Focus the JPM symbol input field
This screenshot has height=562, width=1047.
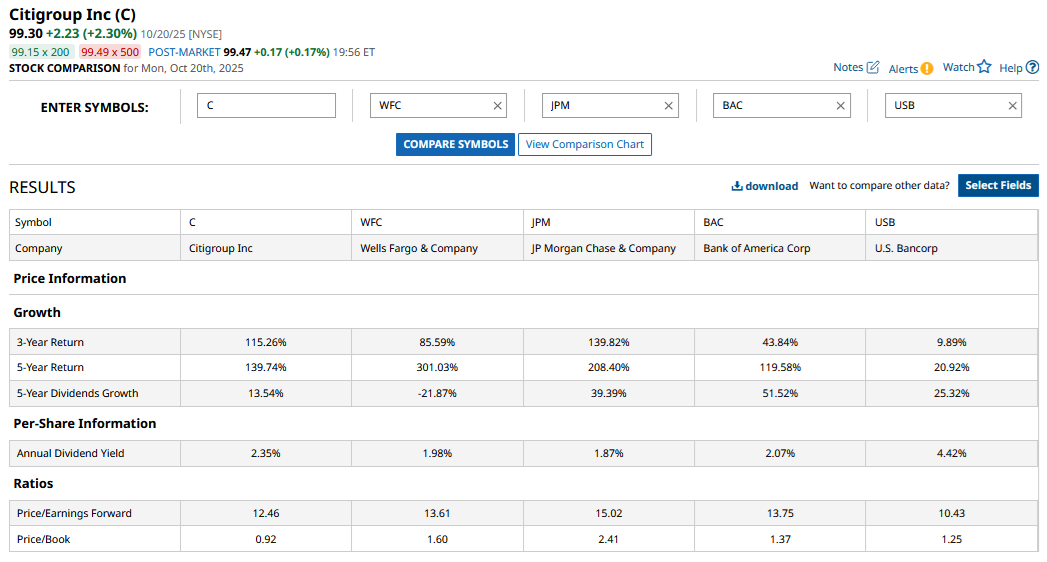coord(602,106)
